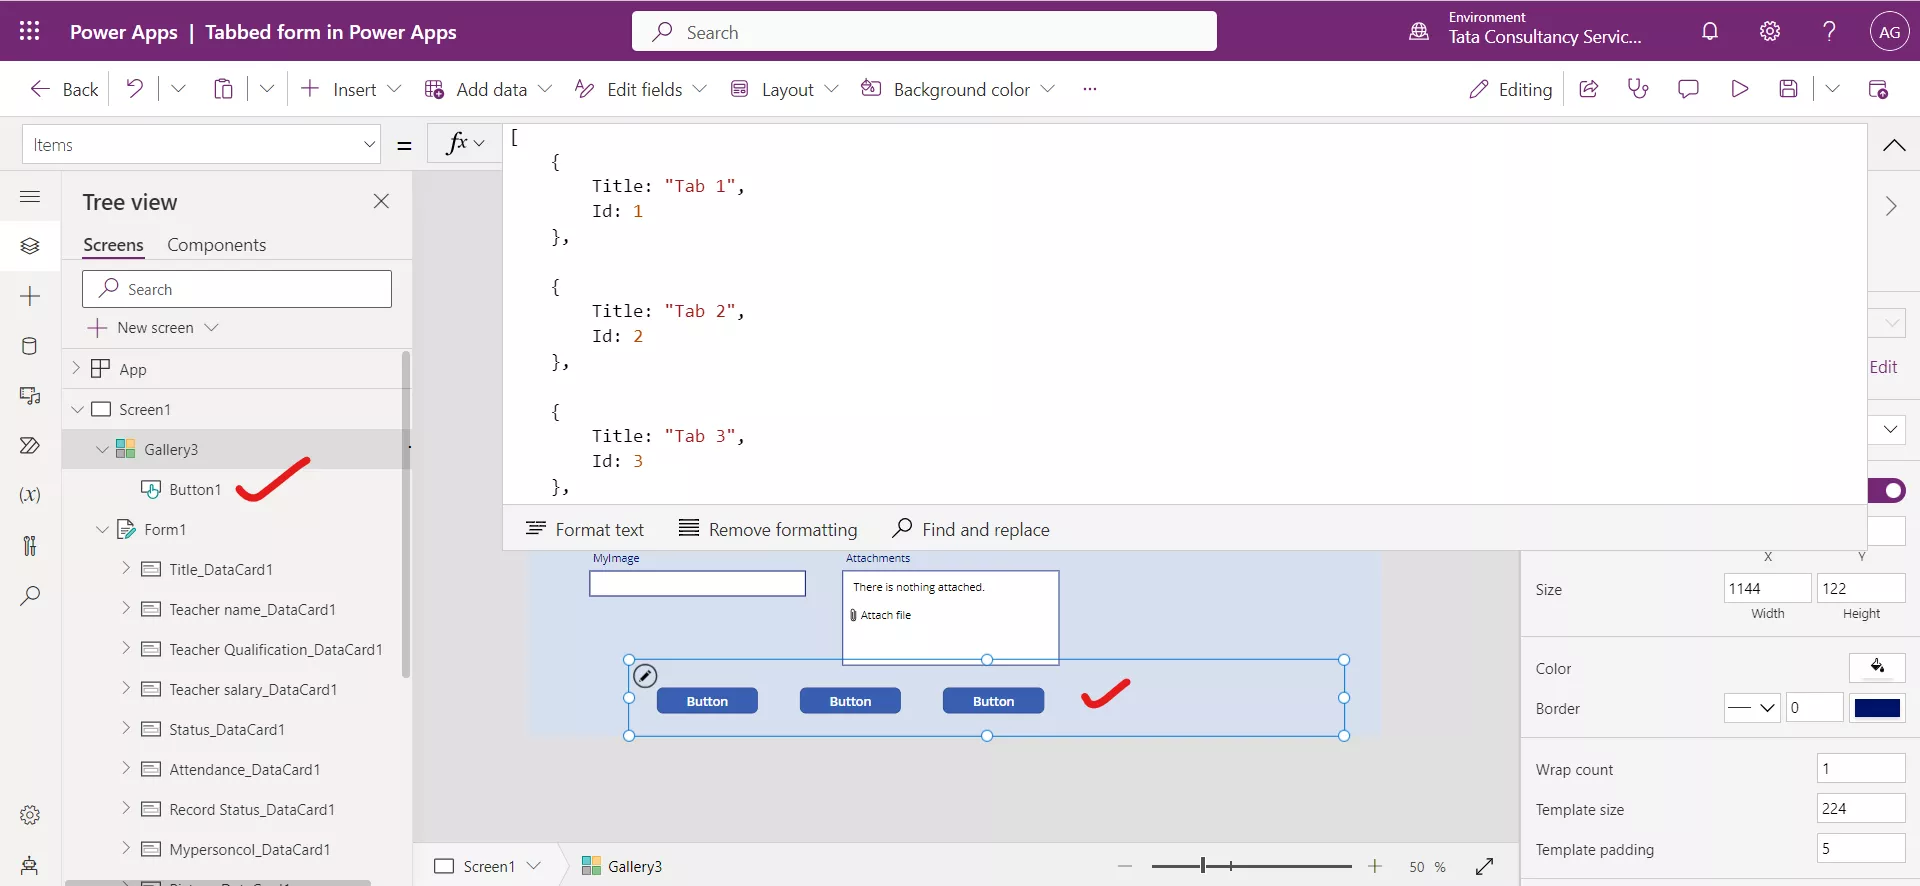Click Format text in formula bar
The height and width of the screenshot is (886, 1920).
coord(585,529)
